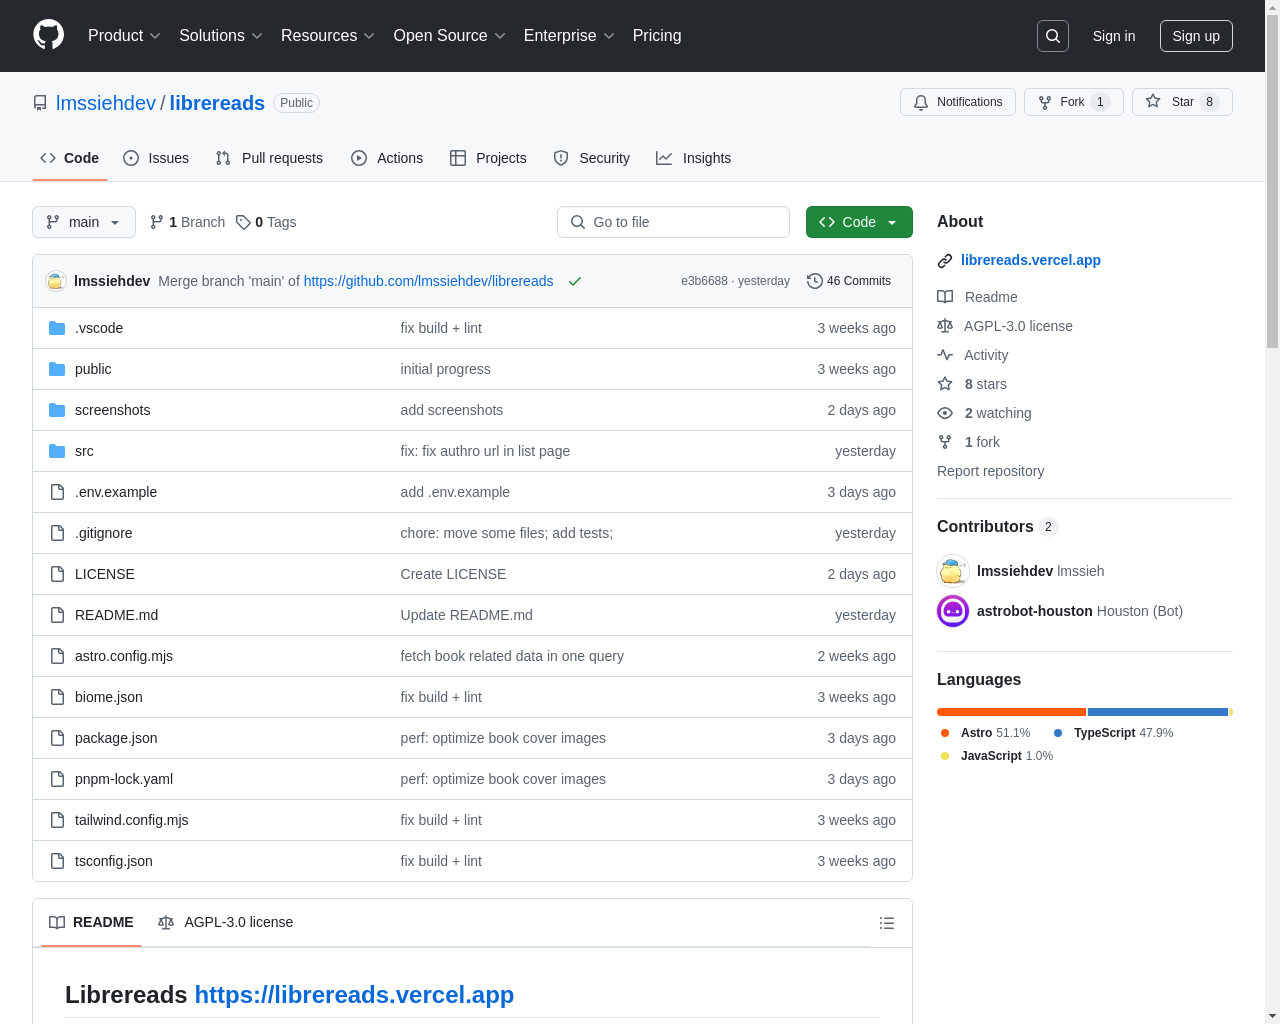Click the scale icon beside AGPL-3.0 license in About
Viewport: 1280px width, 1024px height.
[x=945, y=326]
